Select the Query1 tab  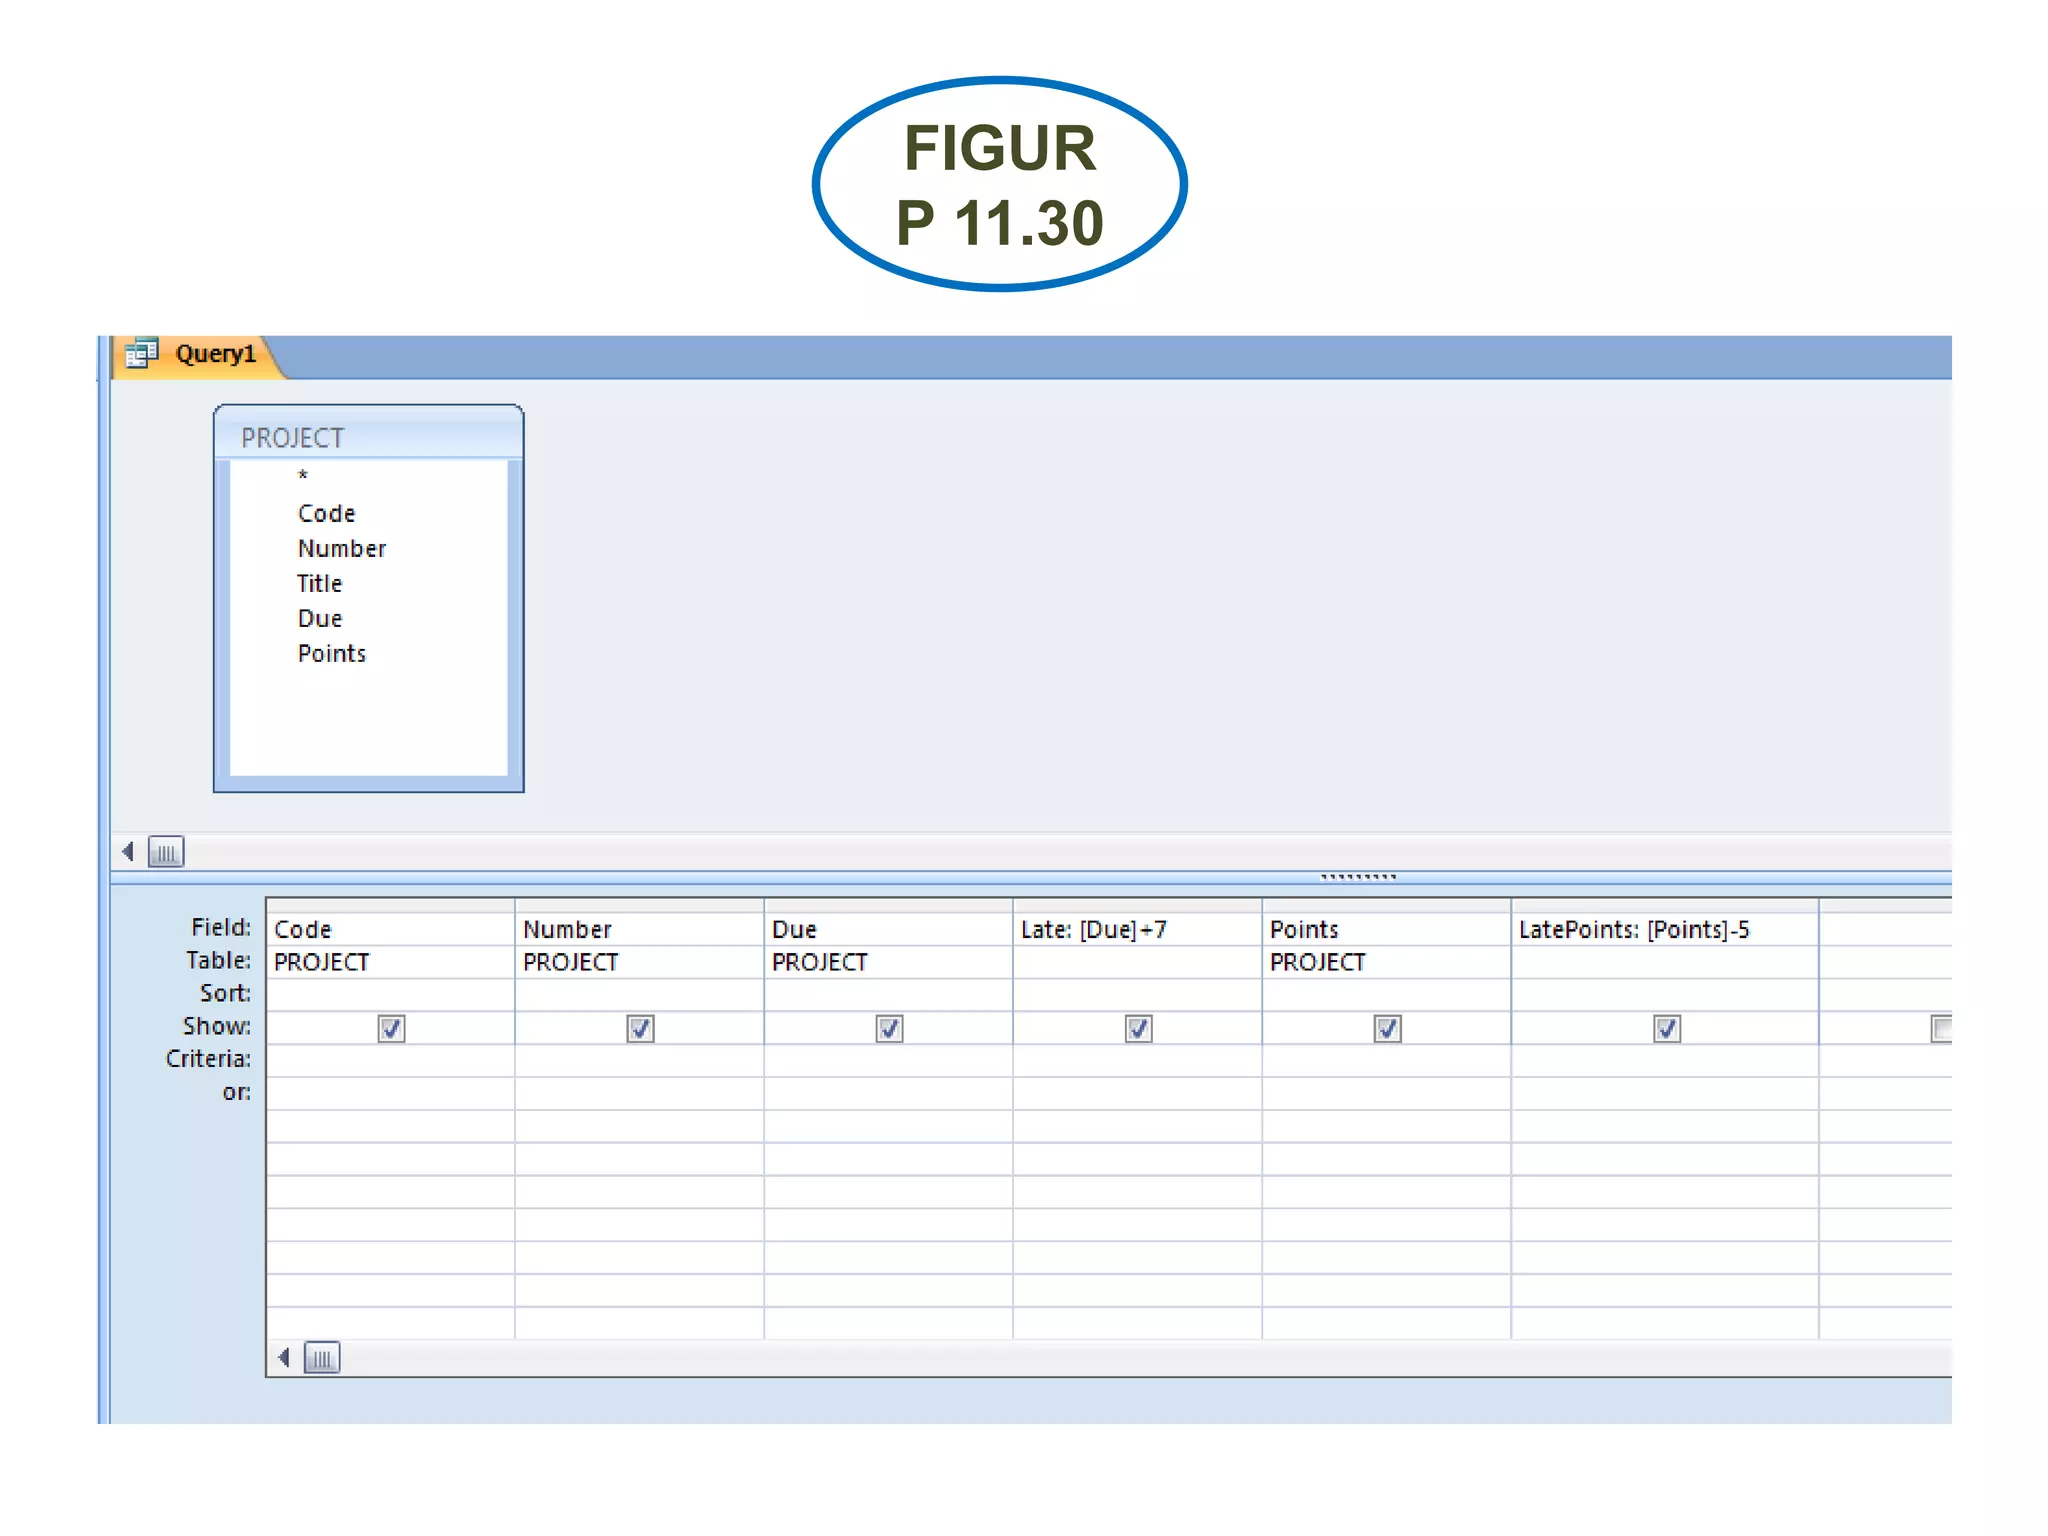coord(215,354)
